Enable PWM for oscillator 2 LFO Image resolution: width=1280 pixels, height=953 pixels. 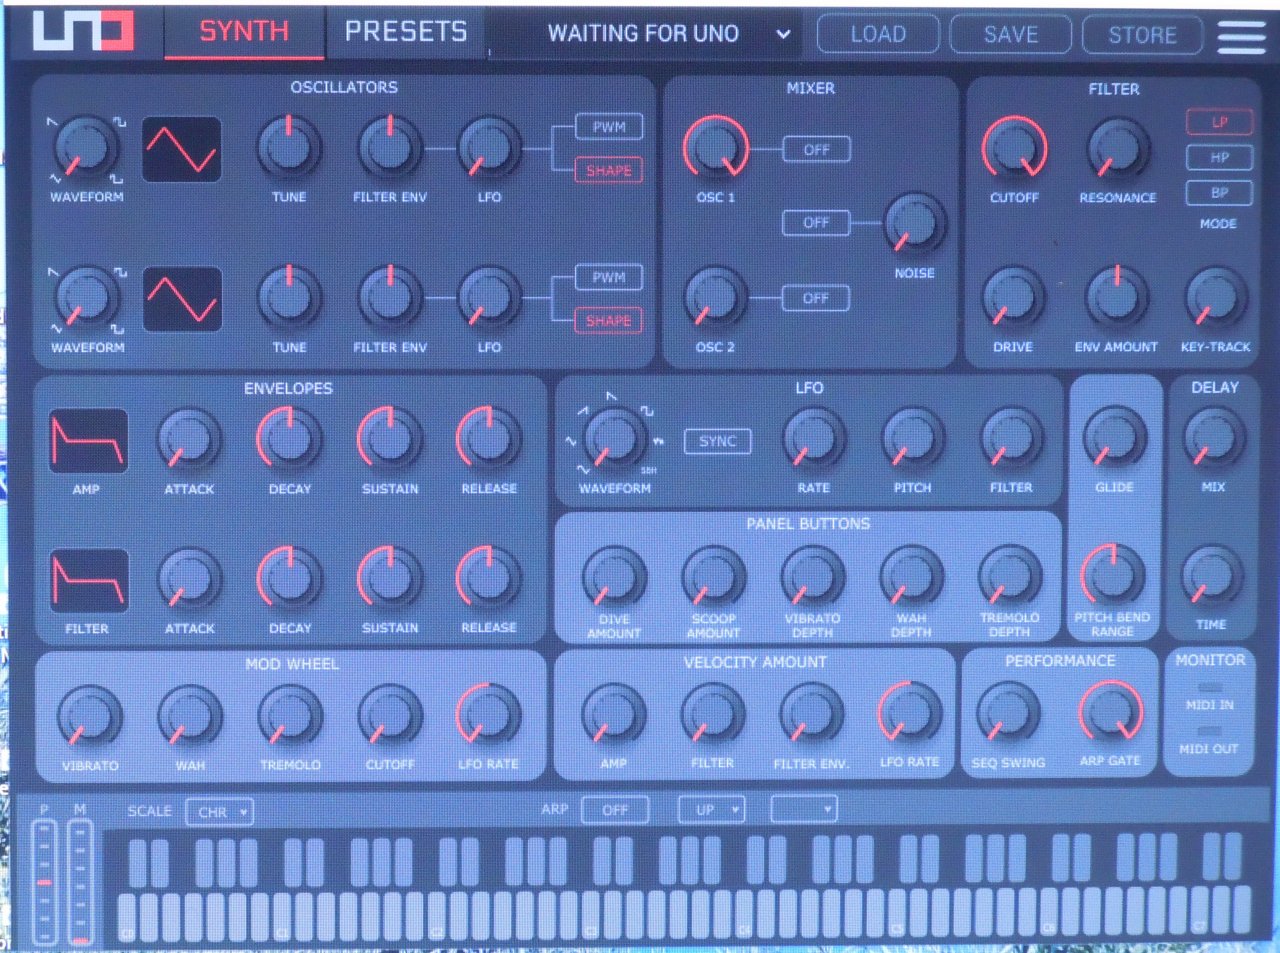609,277
